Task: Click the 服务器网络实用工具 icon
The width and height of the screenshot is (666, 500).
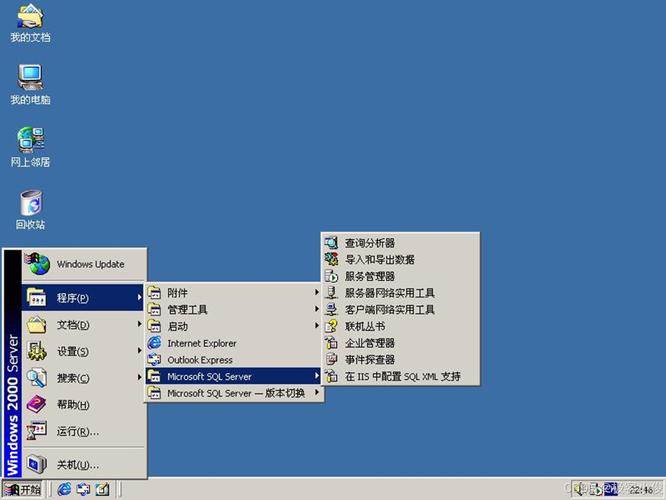Action: (x=331, y=293)
